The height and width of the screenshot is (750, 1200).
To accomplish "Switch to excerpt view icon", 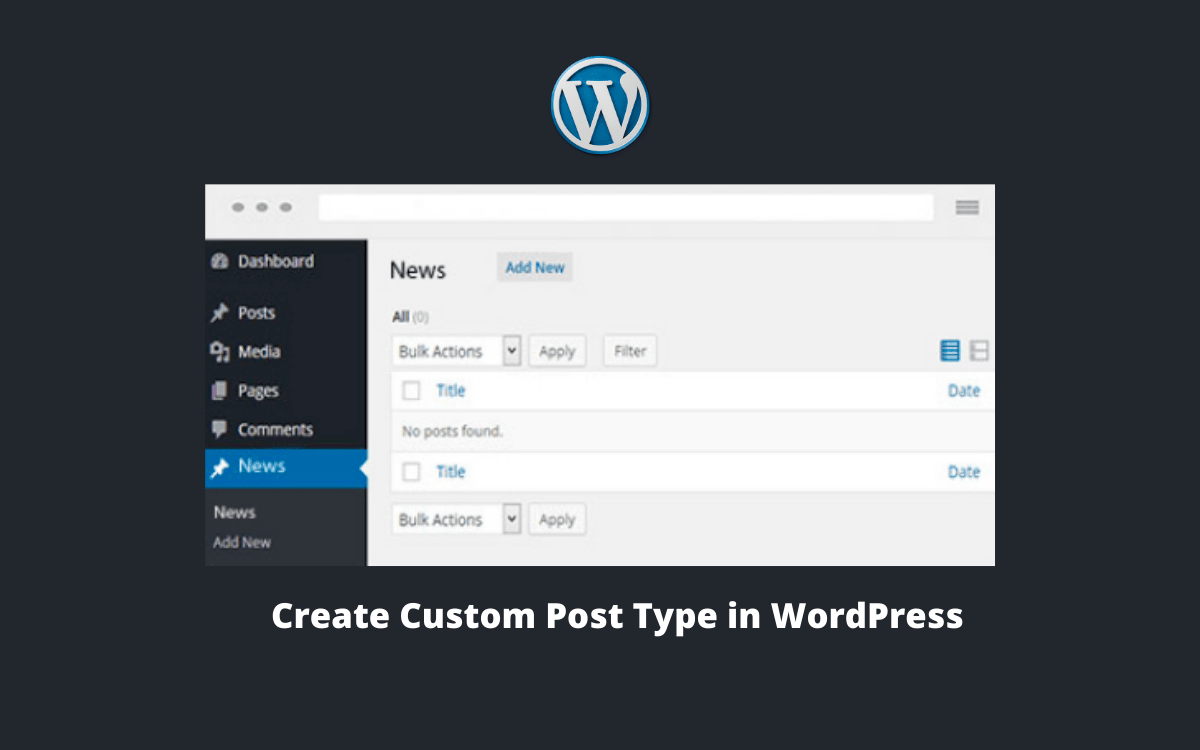I will pyautogui.click(x=979, y=351).
